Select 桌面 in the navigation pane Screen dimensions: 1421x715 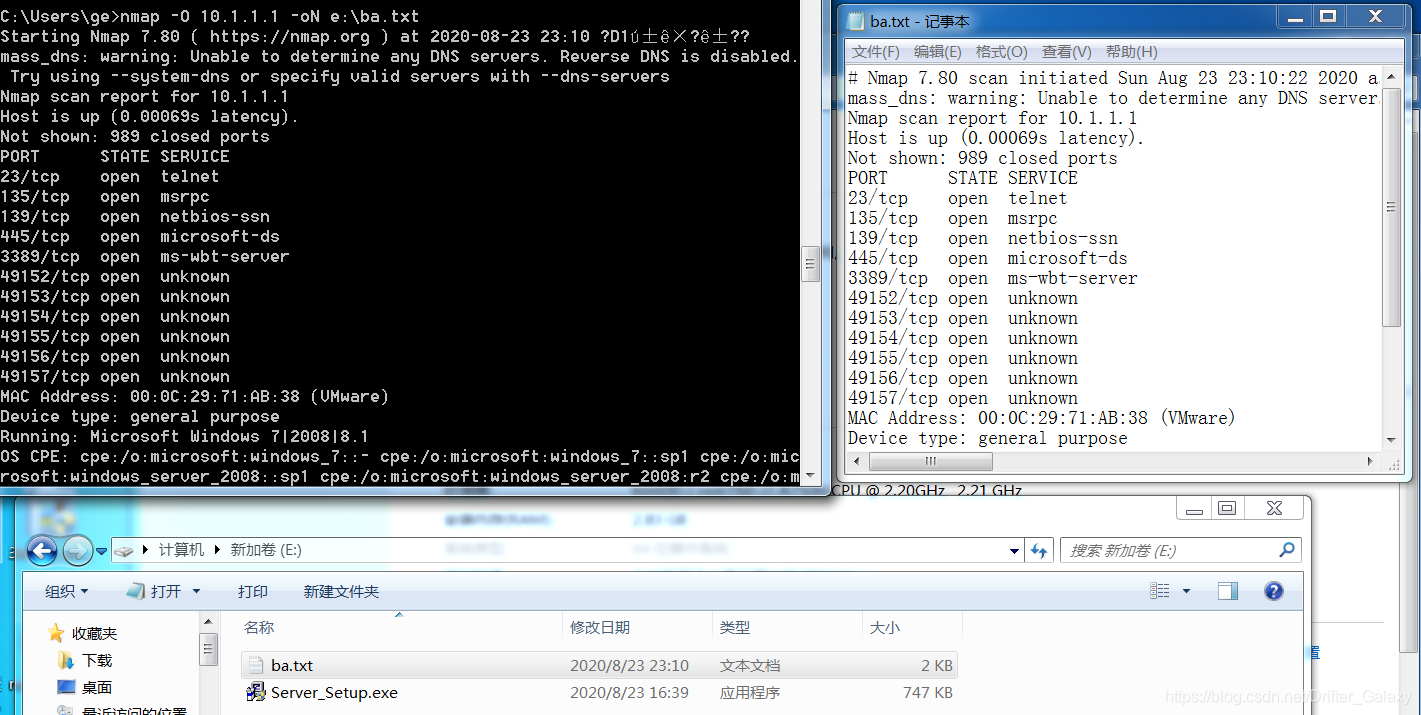[97, 687]
